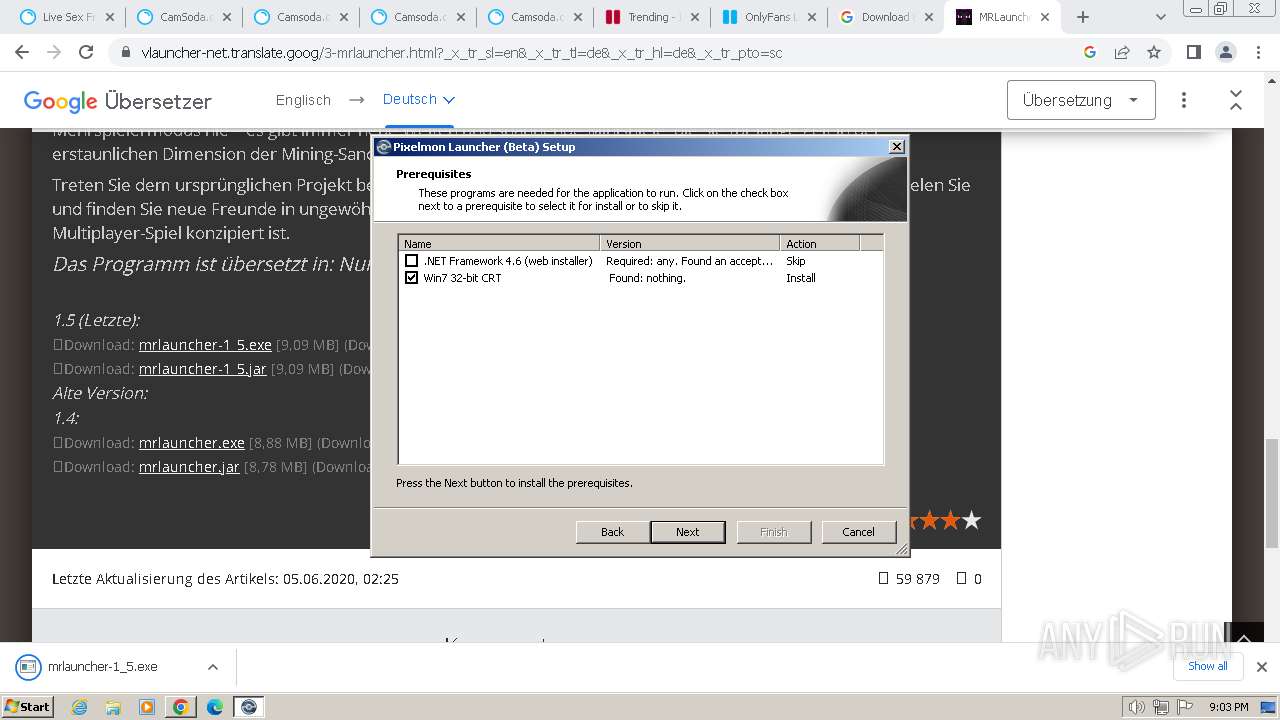
Task: Open the media player taskbar icon
Action: click(x=147, y=707)
